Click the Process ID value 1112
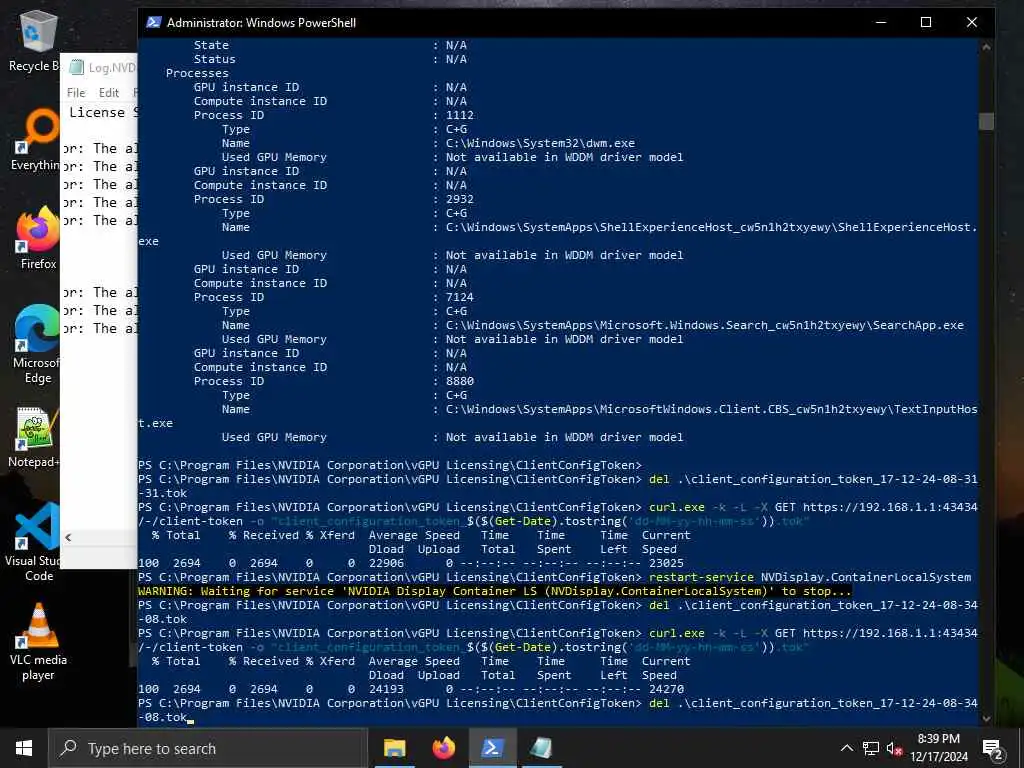Image resolution: width=1024 pixels, height=768 pixels. (460, 115)
